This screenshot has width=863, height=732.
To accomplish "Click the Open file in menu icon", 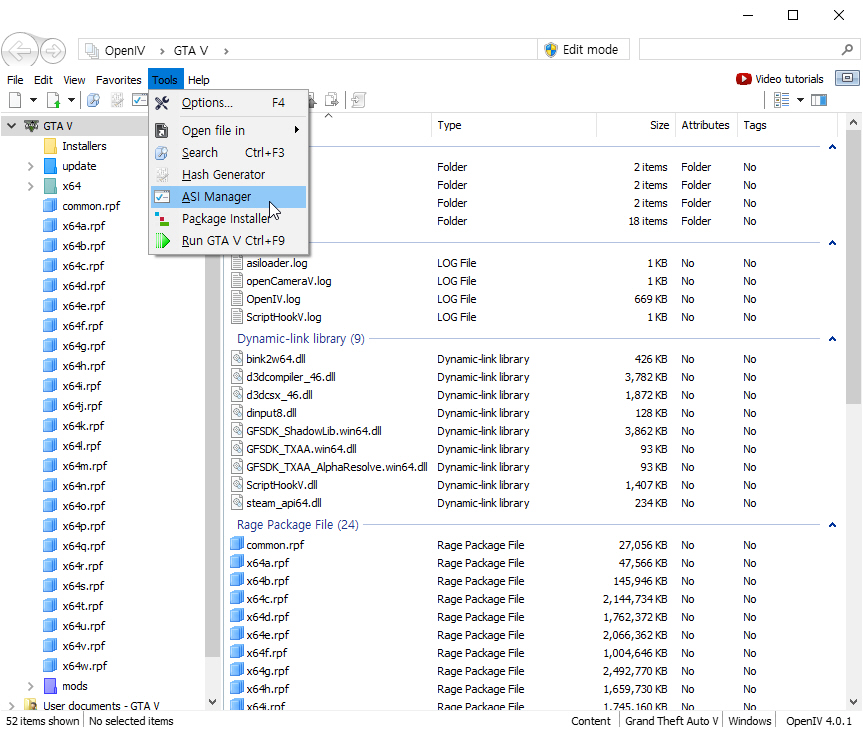I will [162, 130].
